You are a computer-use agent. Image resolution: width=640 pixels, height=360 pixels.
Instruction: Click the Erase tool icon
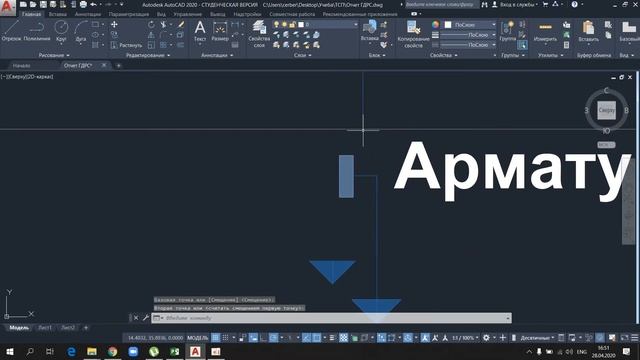pyautogui.click(x=181, y=24)
